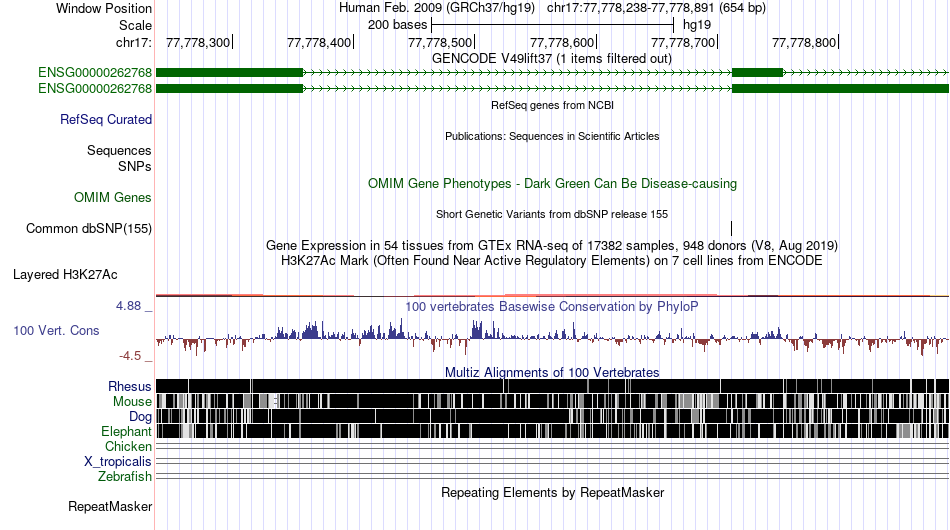
Task: Click the OMIM Genes track label
Action: click(x=113, y=197)
